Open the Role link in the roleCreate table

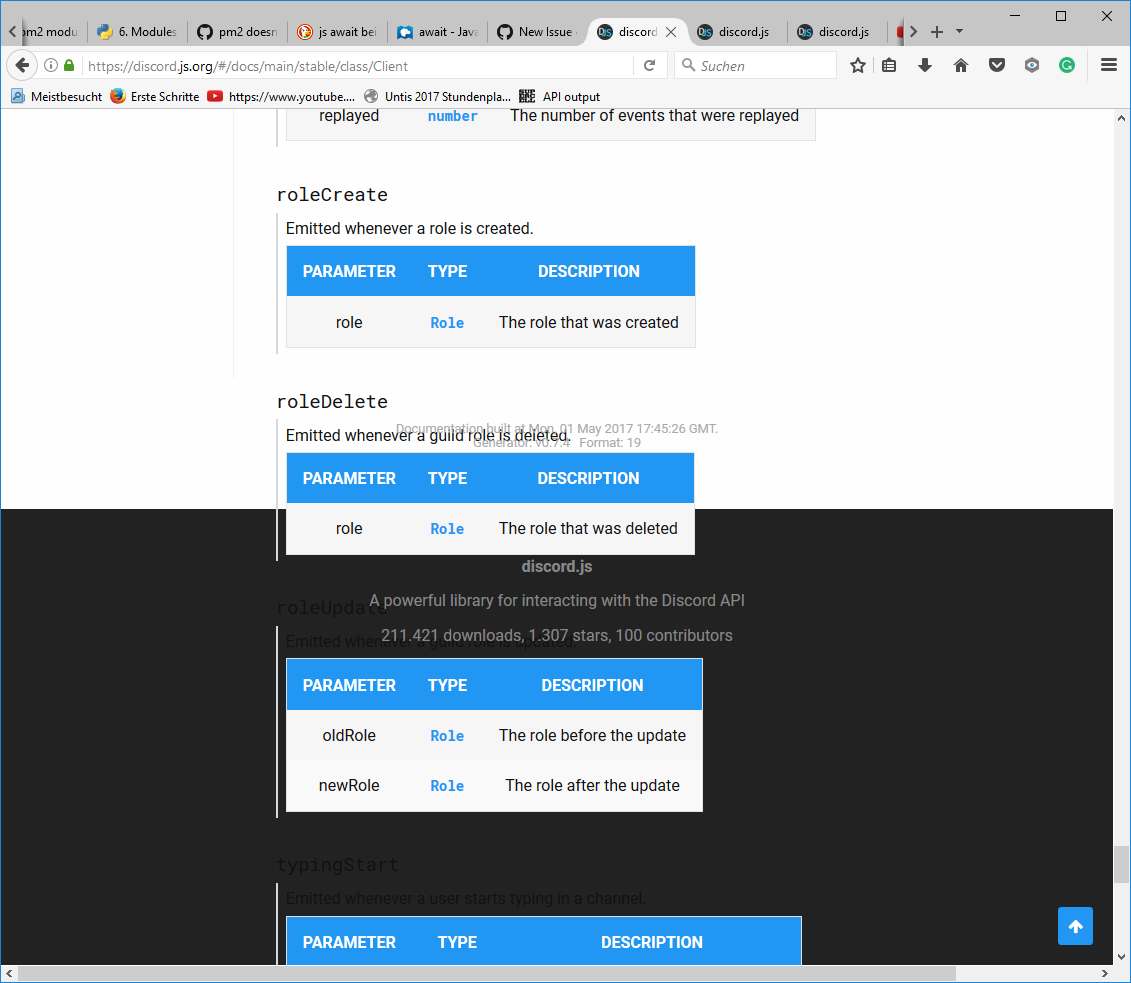pyautogui.click(x=447, y=322)
